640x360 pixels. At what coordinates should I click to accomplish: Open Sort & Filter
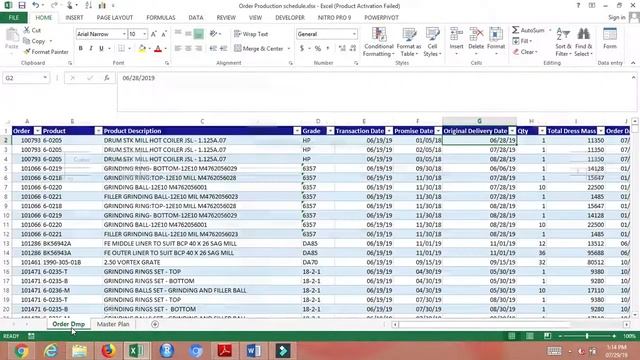563,42
